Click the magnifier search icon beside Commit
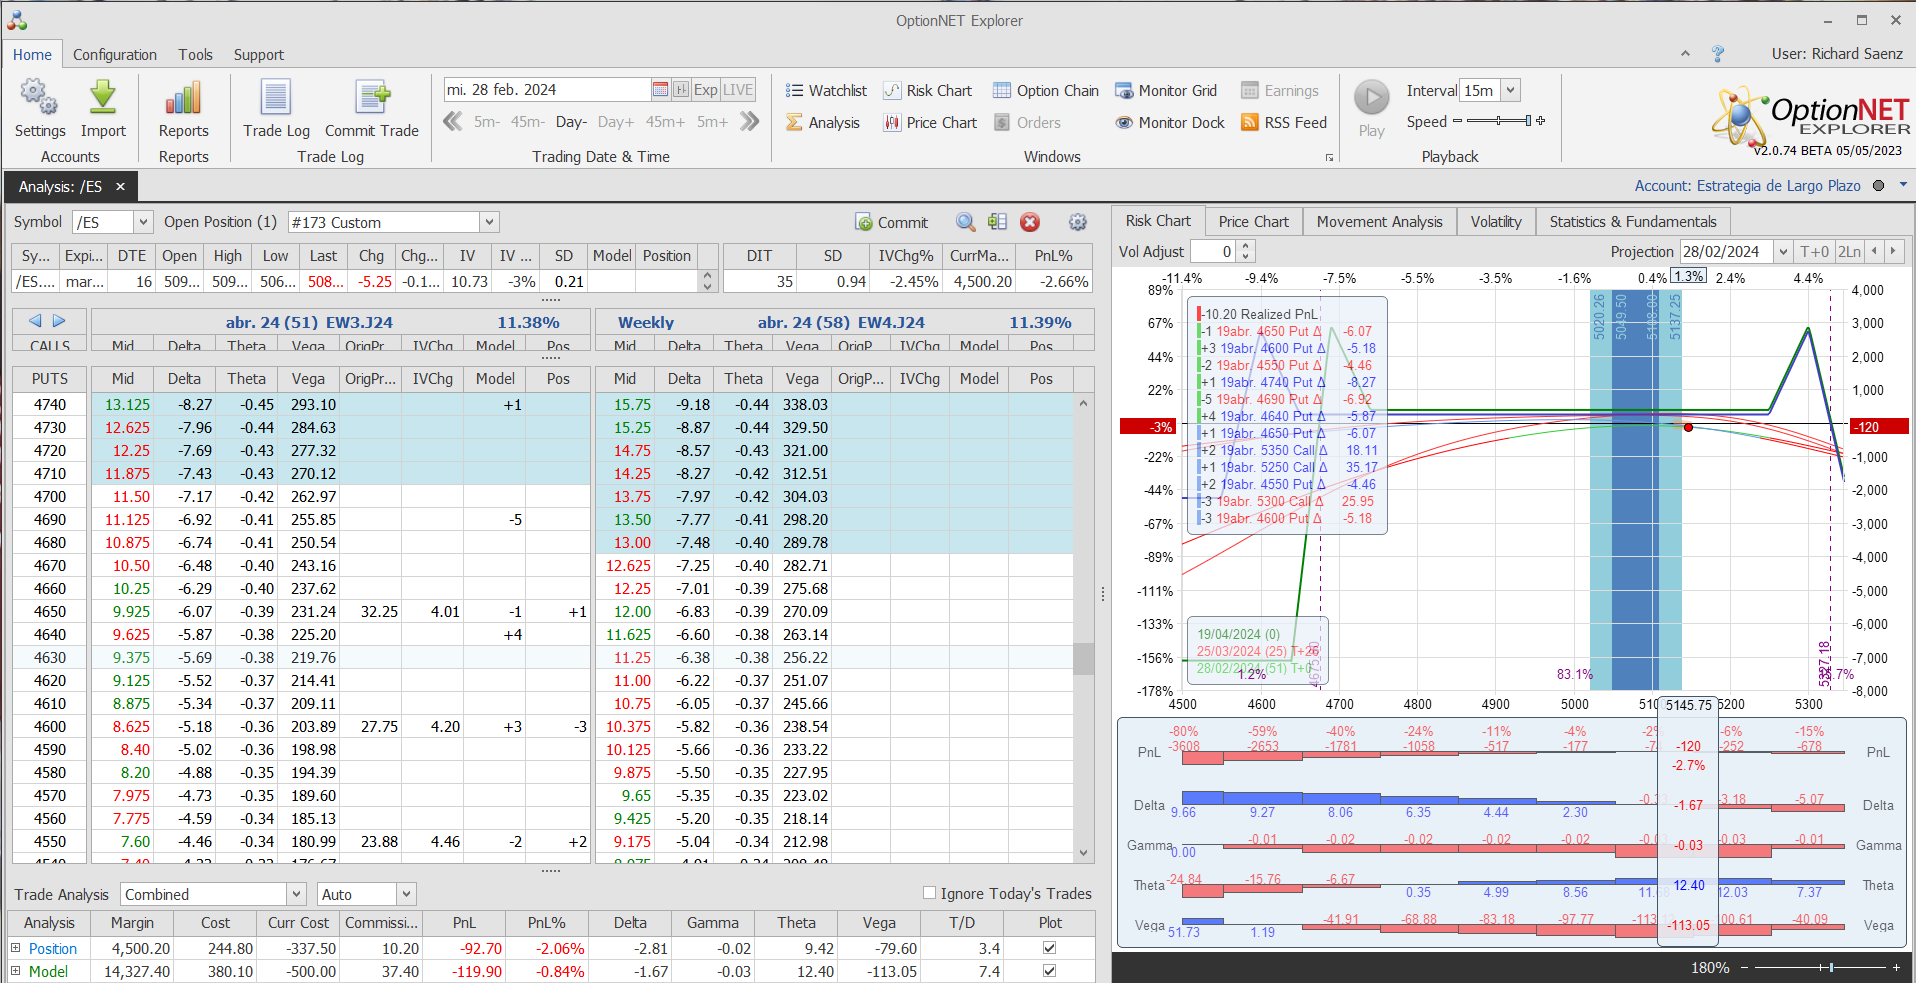This screenshot has width=1916, height=983. point(965,222)
